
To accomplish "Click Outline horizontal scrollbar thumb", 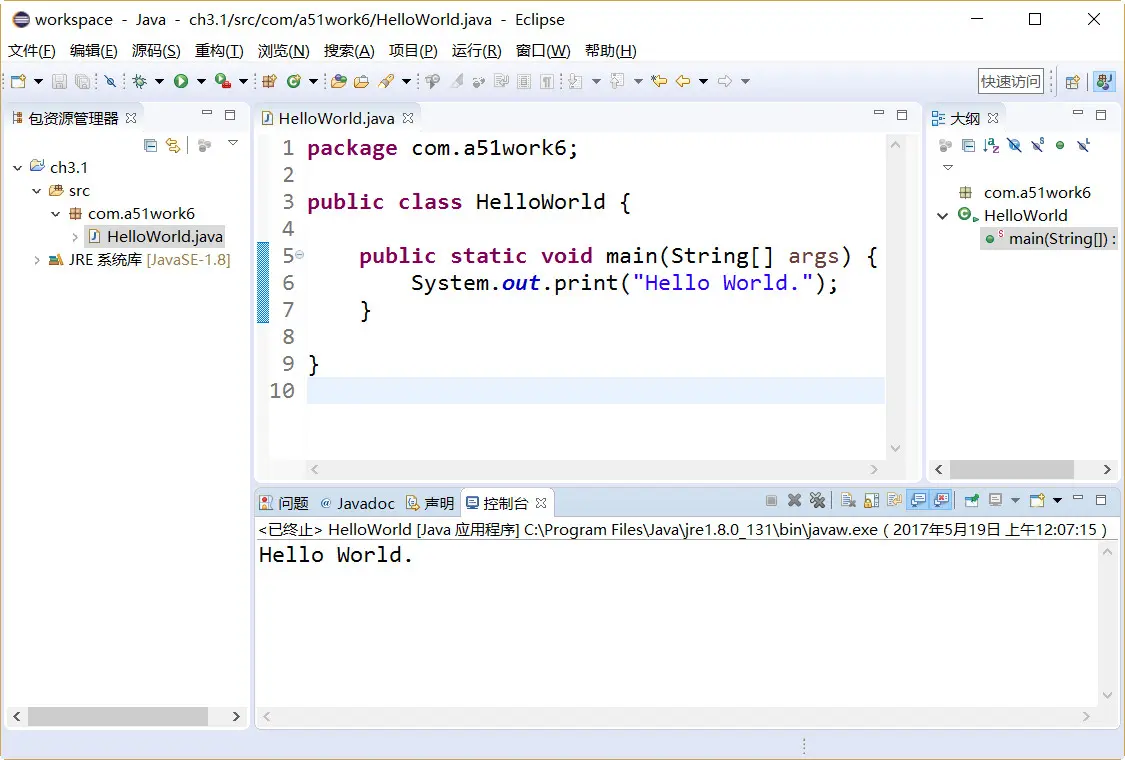I will 1012,469.
